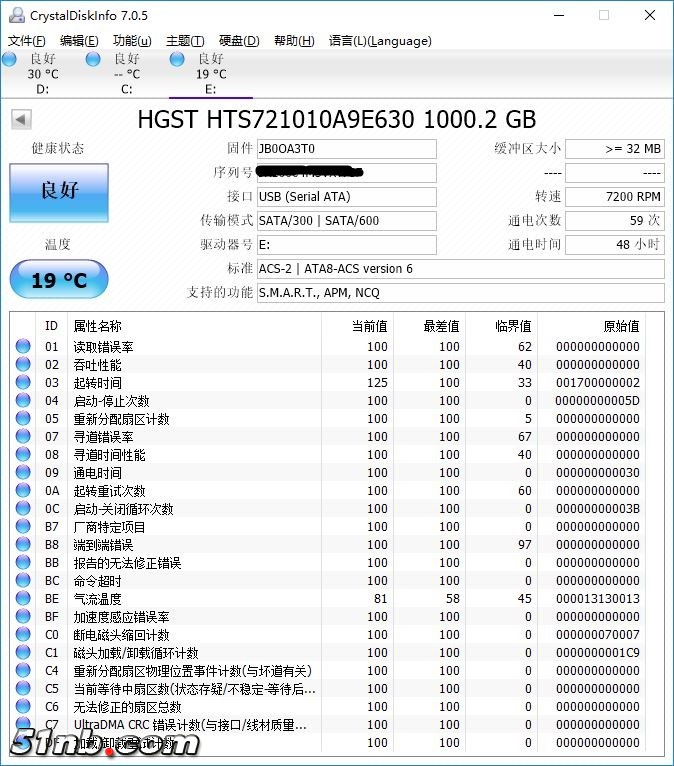Click the status orb for 02 吞吐性能
674x766 pixels.
[23, 364]
